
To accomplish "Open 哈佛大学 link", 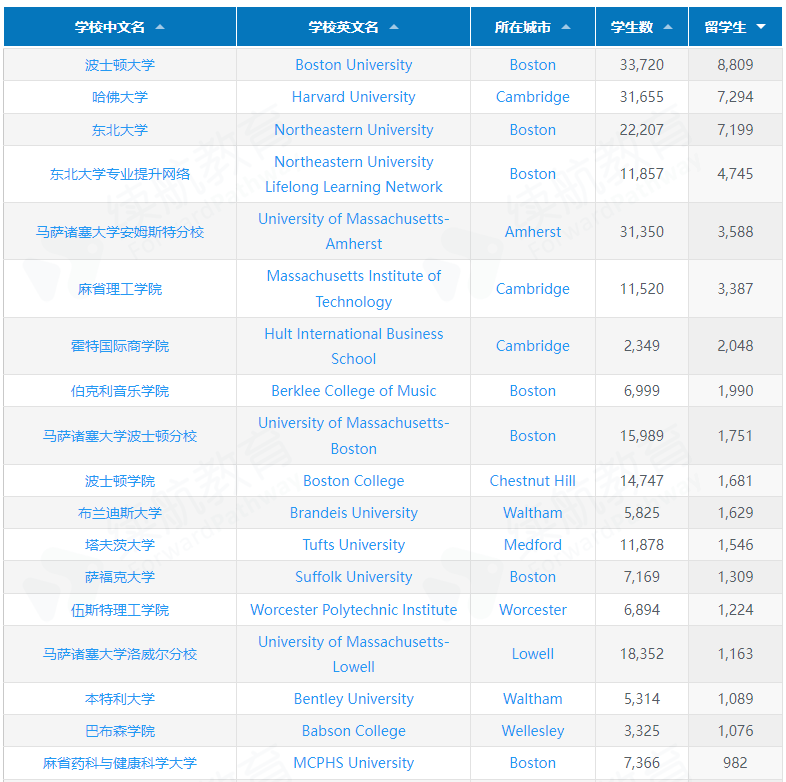I will coord(120,97).
